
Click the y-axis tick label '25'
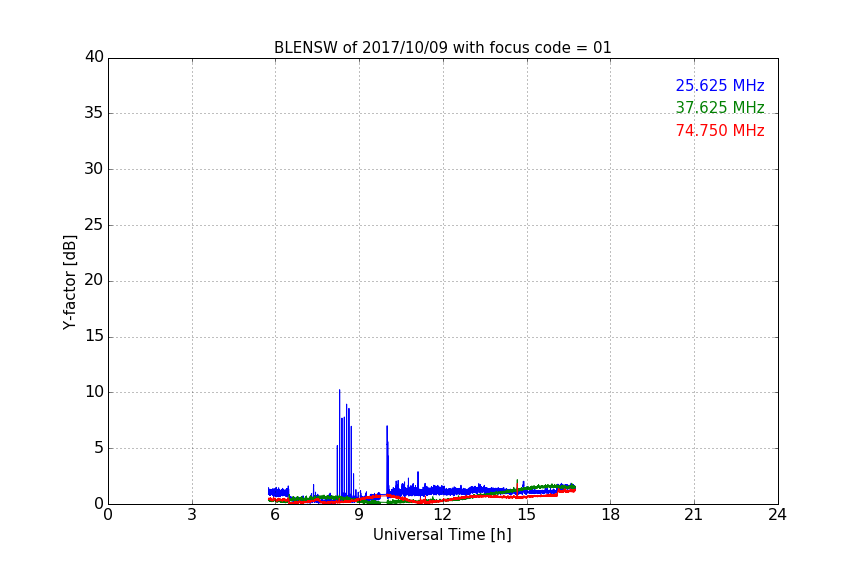[94, 224]
